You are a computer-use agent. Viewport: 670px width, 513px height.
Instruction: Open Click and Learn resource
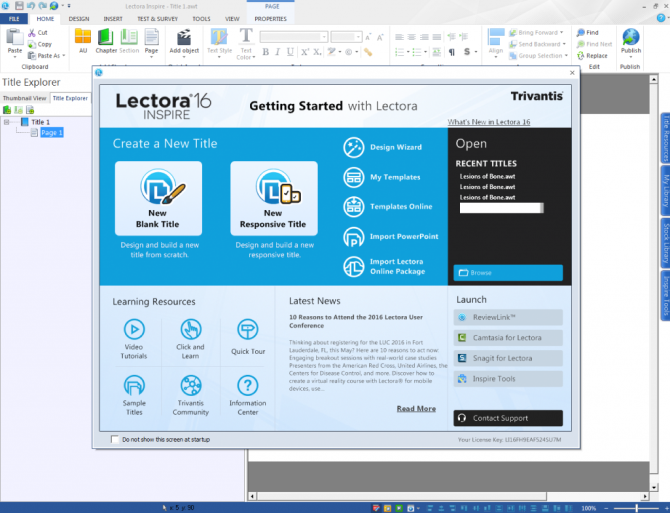coord(191,339)
